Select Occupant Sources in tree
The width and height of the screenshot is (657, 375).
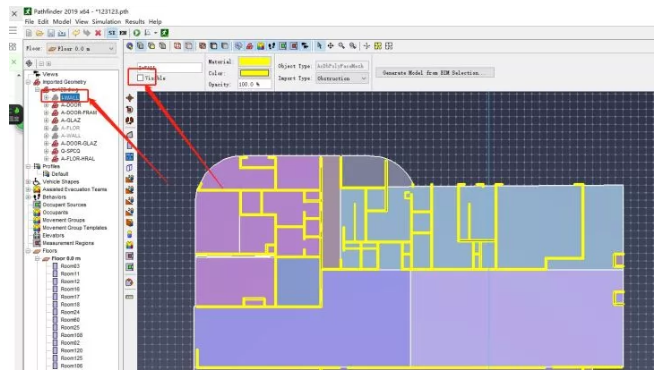64,205
